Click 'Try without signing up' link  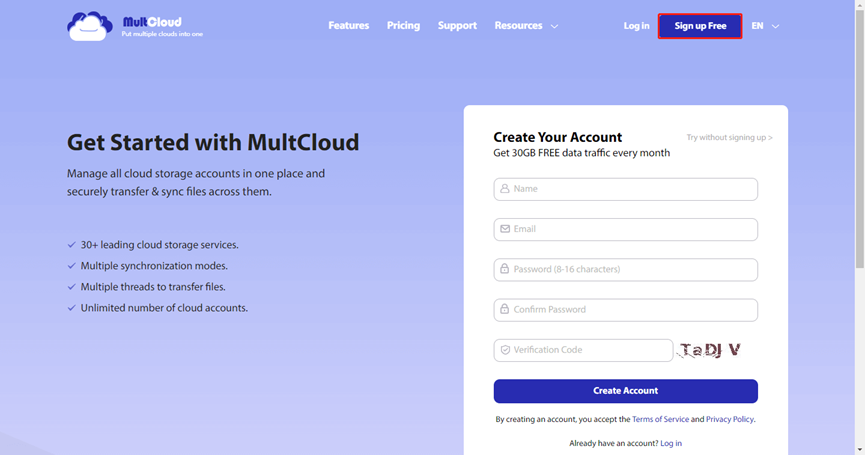click(729, 138)
